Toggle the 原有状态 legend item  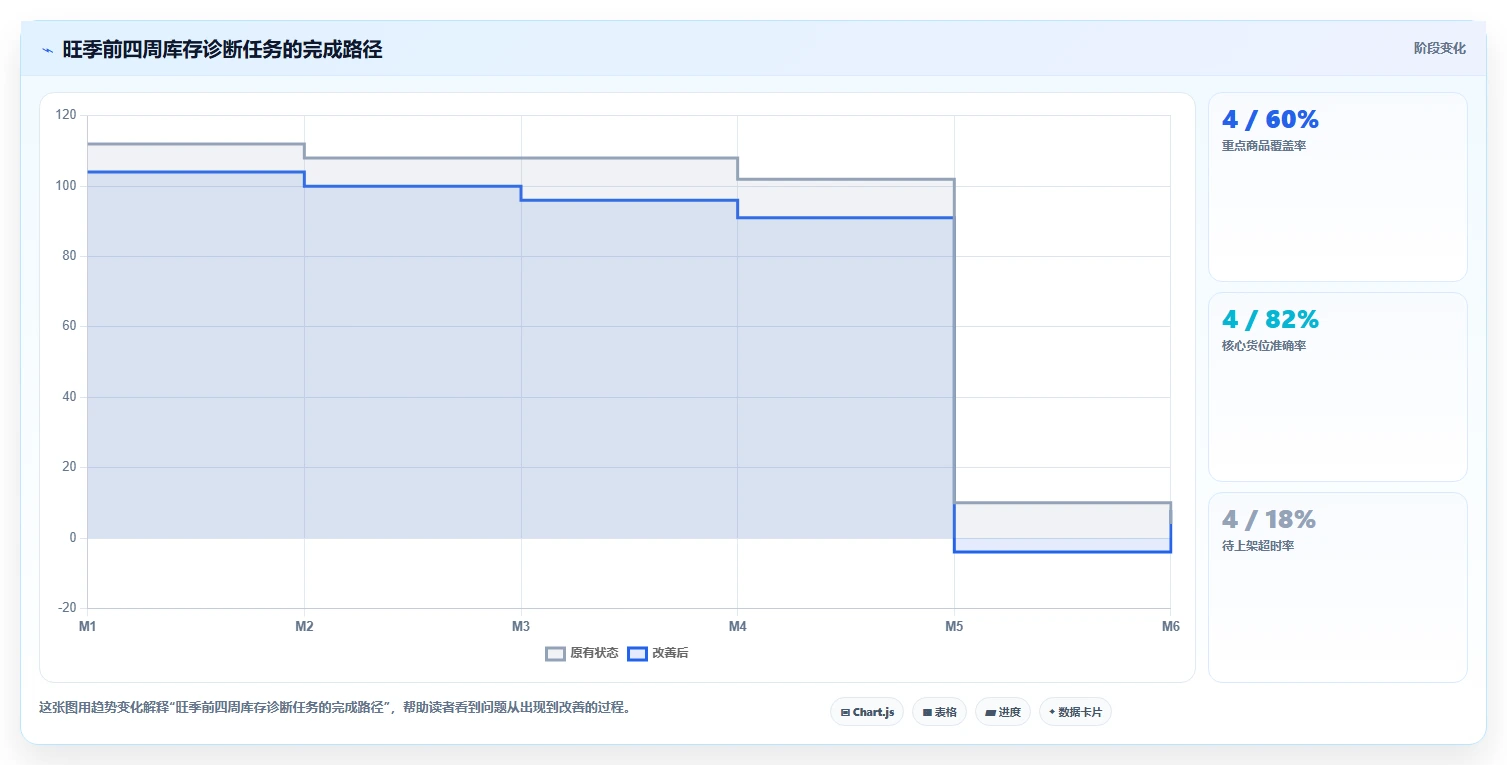(582, 653)
